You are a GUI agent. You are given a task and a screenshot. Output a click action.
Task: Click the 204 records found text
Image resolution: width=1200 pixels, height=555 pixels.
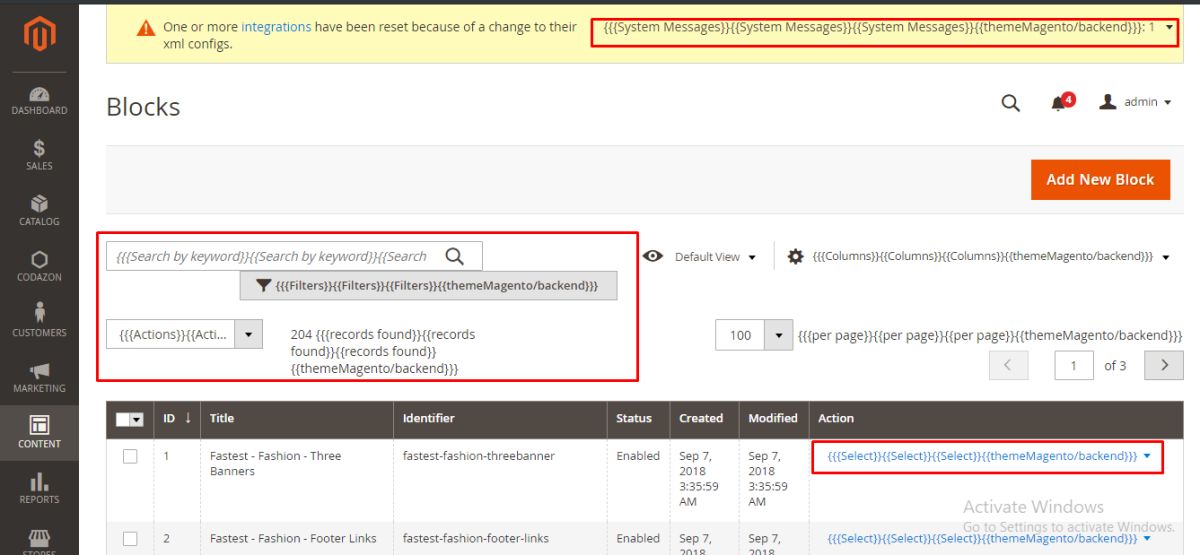[x=383, y=351]
